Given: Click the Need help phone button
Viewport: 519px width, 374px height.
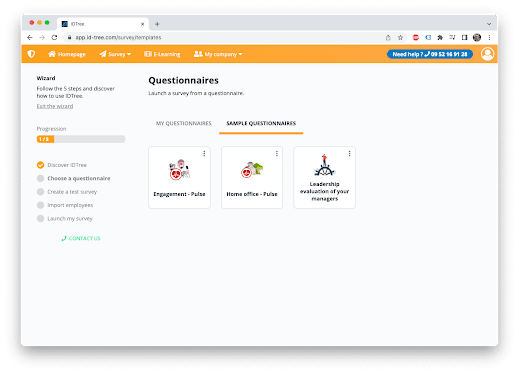Looking at the screenshot, I should [x=430, y=54].
